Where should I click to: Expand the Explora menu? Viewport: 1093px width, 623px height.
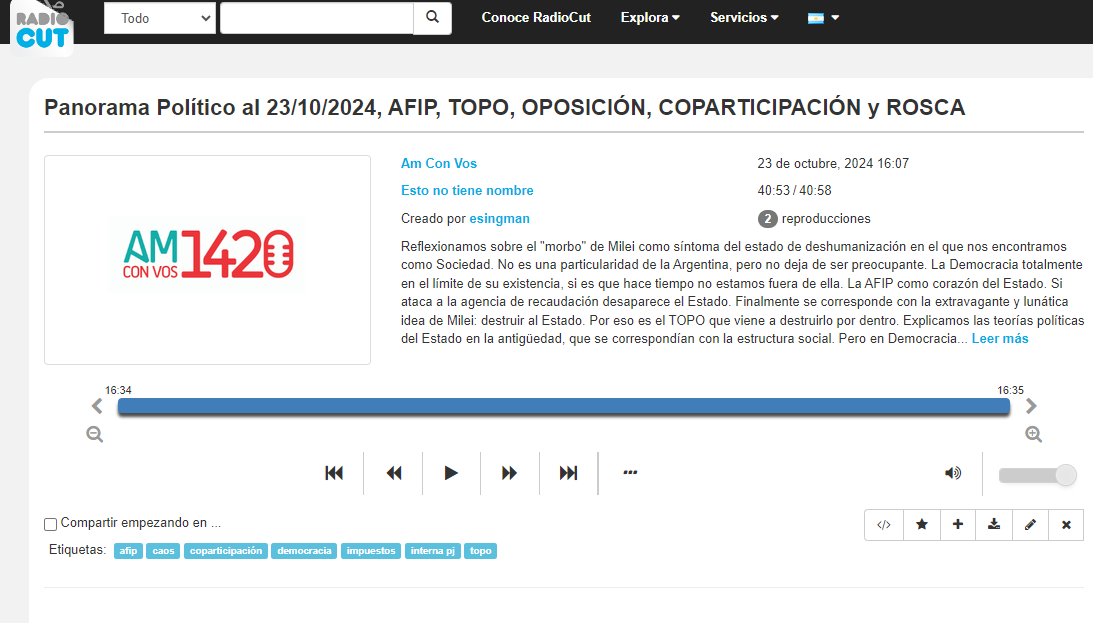tap(650, 18)
